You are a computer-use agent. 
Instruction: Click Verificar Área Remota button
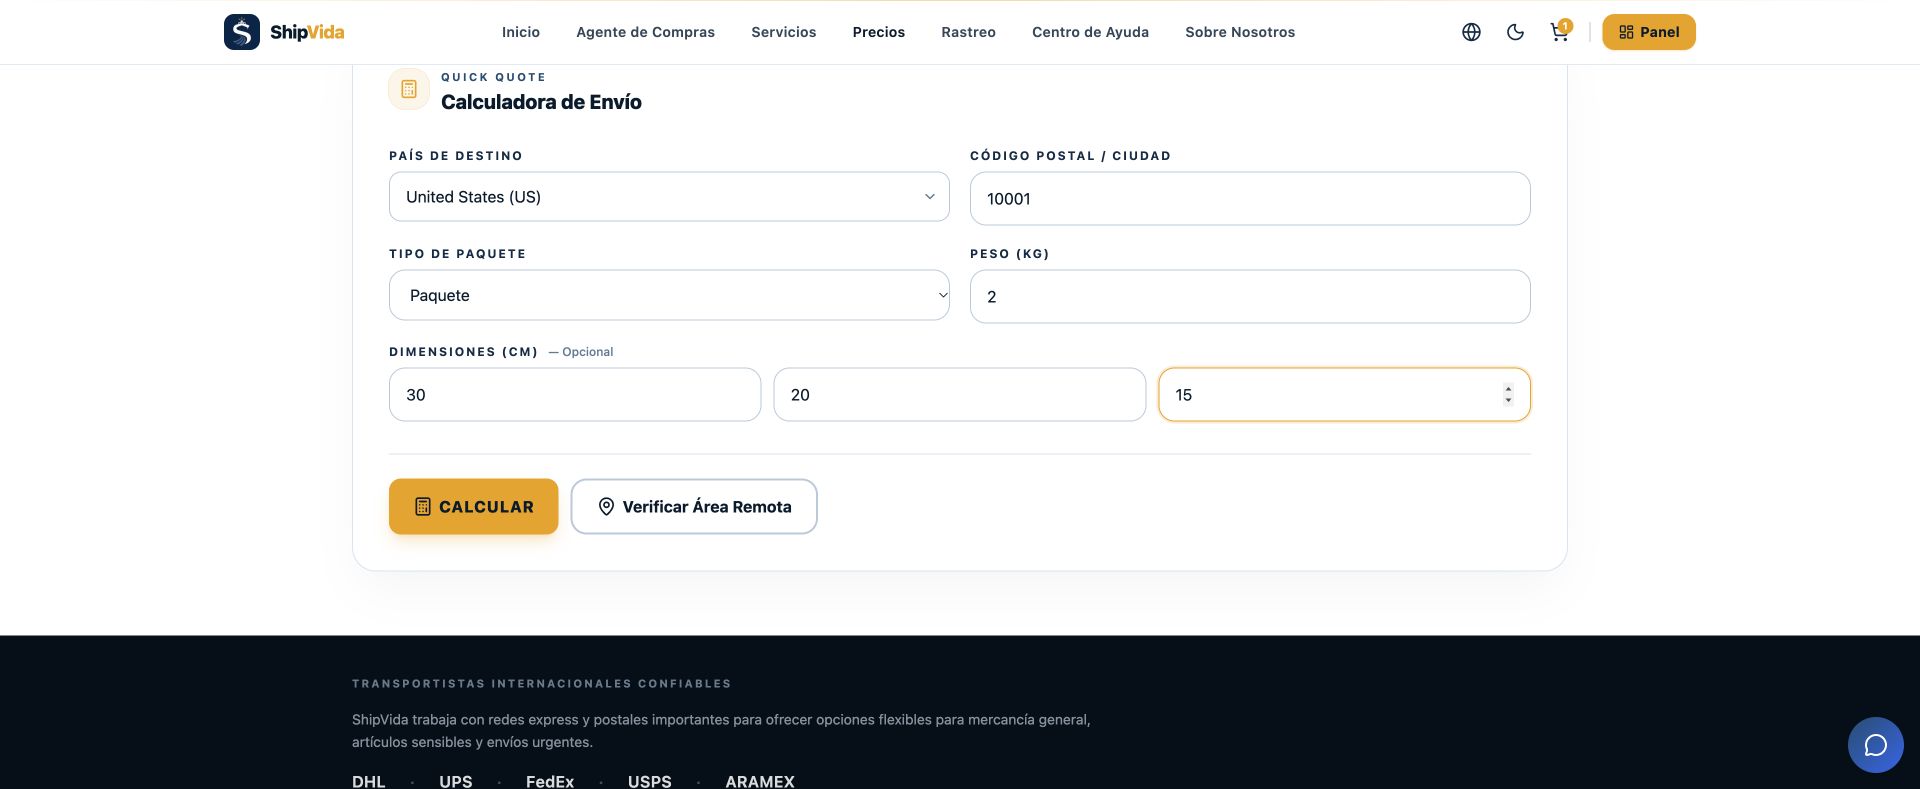(x=694, y=506)
